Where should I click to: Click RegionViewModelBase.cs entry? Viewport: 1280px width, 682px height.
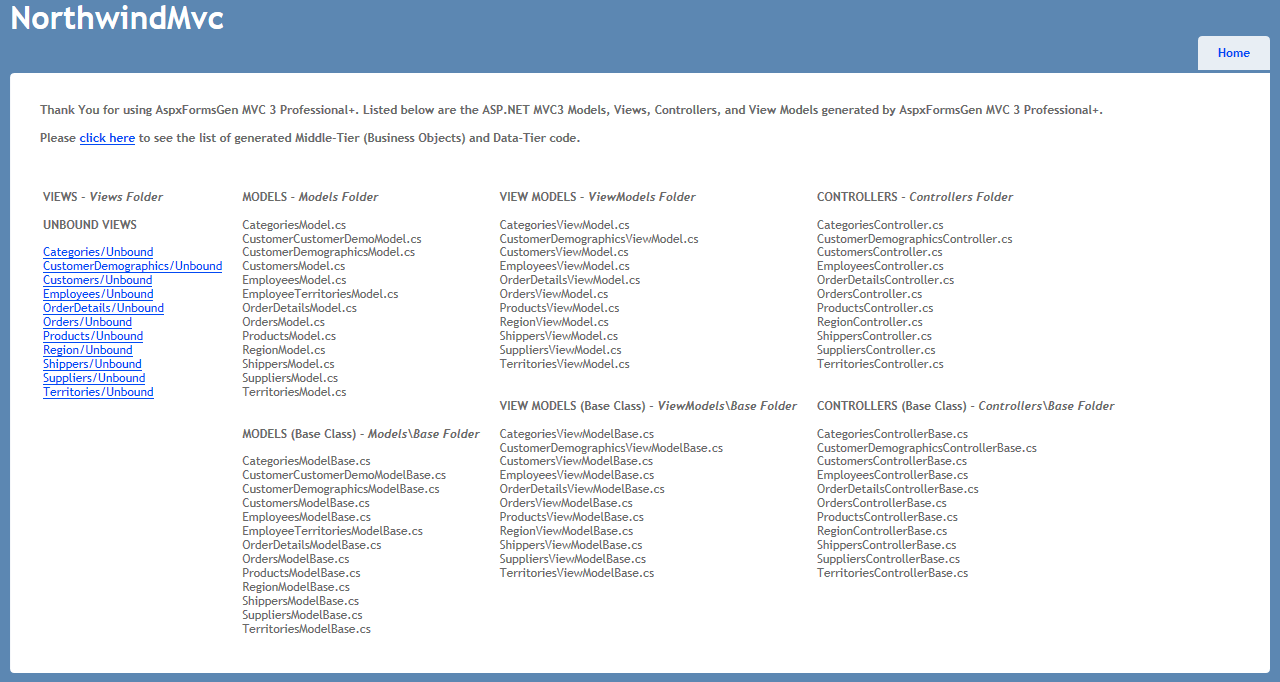tap(567, 531)
